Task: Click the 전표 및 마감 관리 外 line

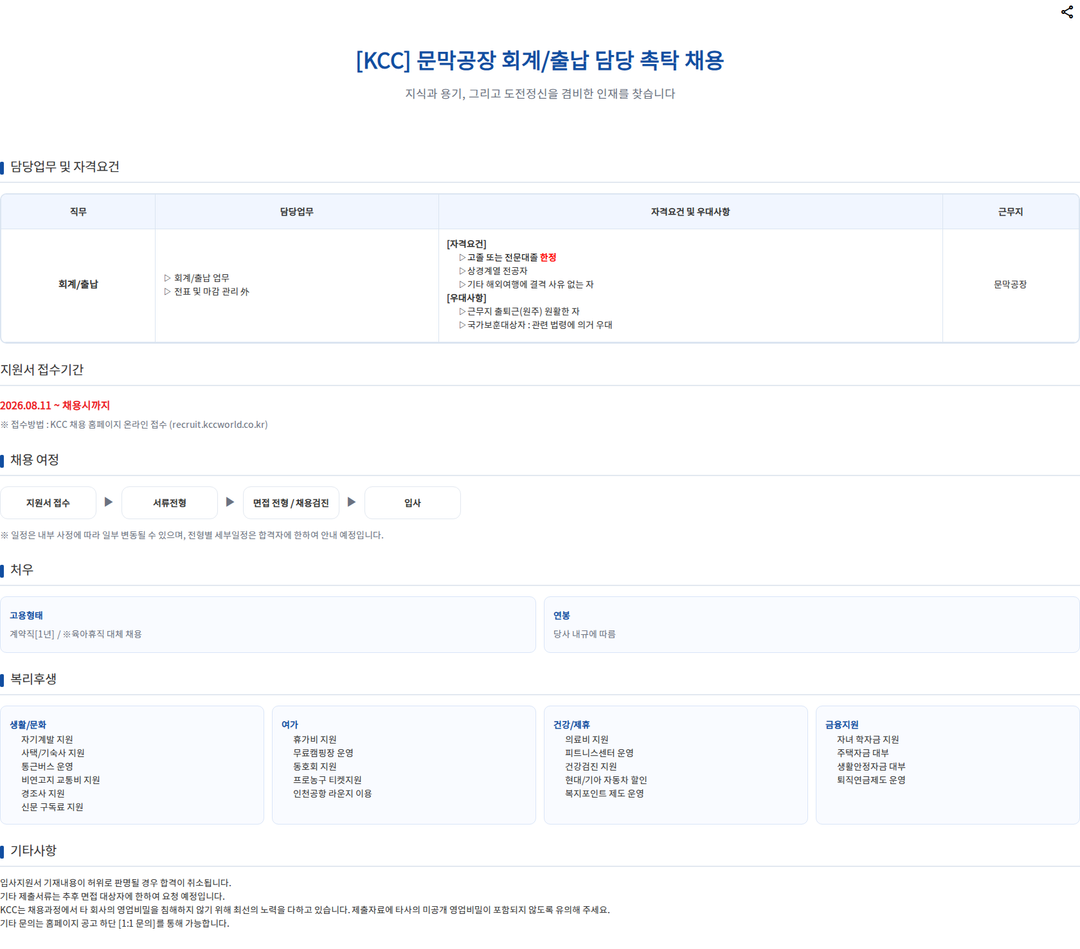Action: (207, 291)
